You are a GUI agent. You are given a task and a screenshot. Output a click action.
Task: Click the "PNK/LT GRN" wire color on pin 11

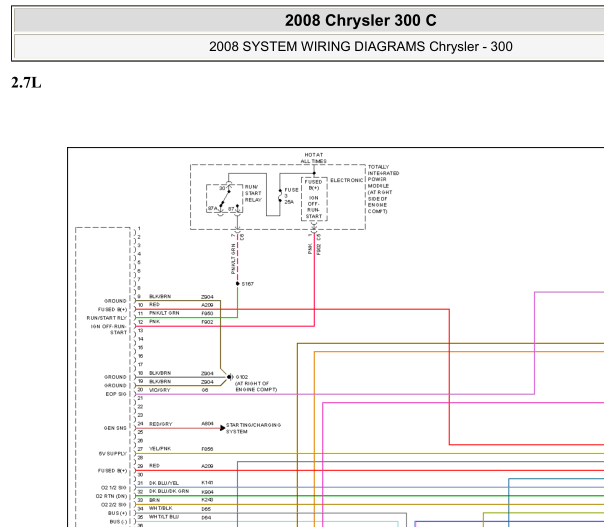[x=164, y=313]
